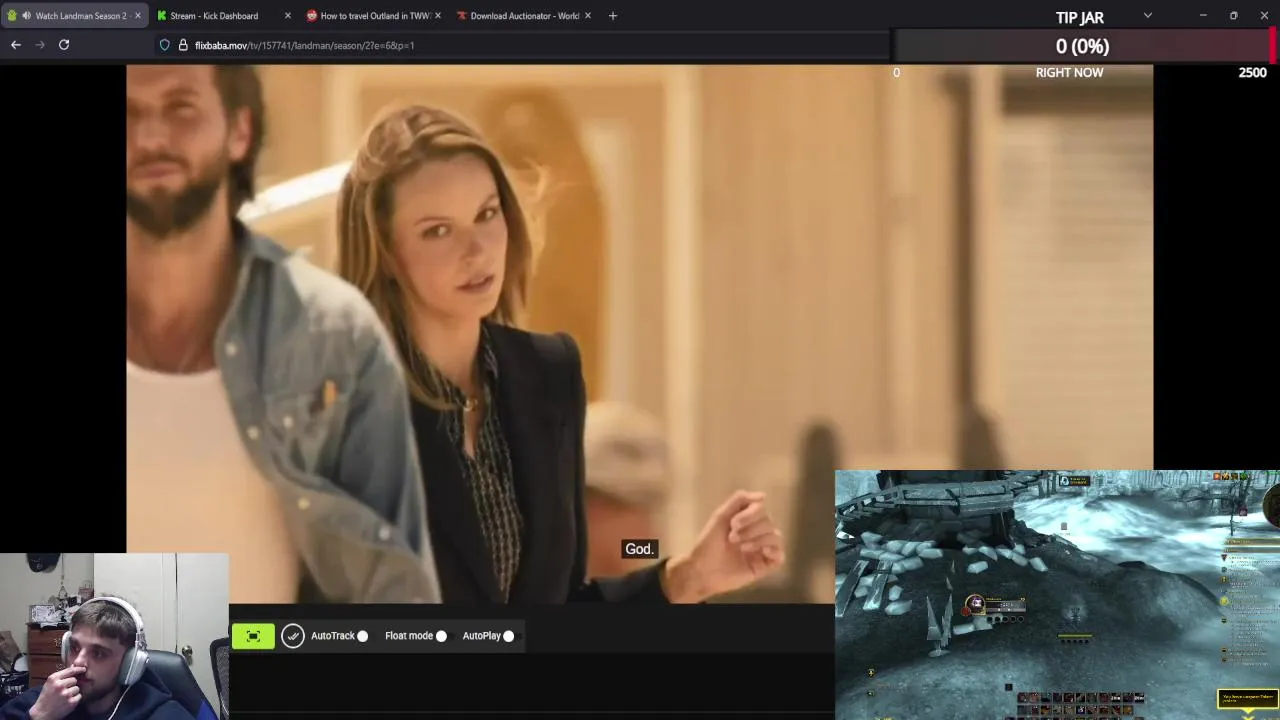
Task: Open the shield tracking protection icon
Action: (x=165, y=45)
